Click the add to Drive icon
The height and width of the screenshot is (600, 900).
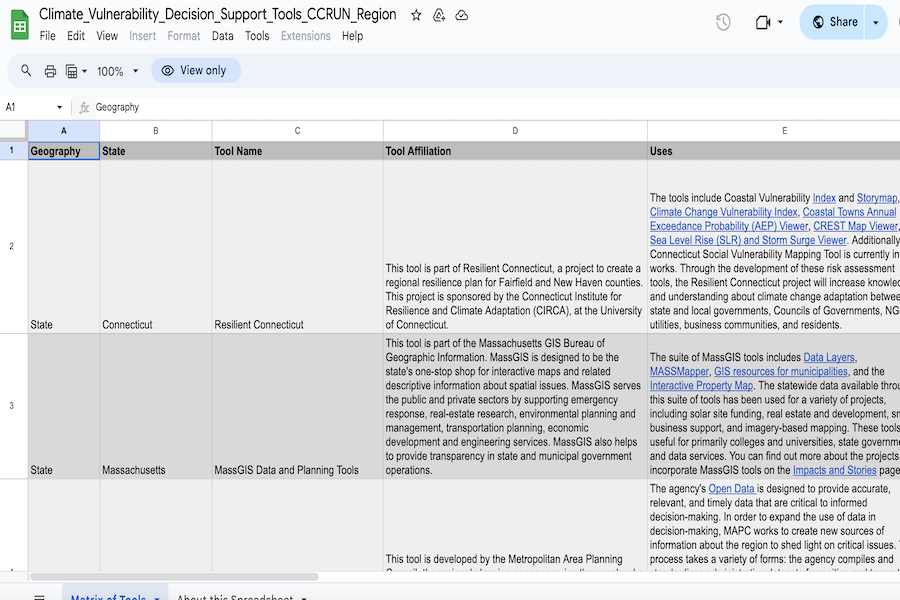point(439,16)
